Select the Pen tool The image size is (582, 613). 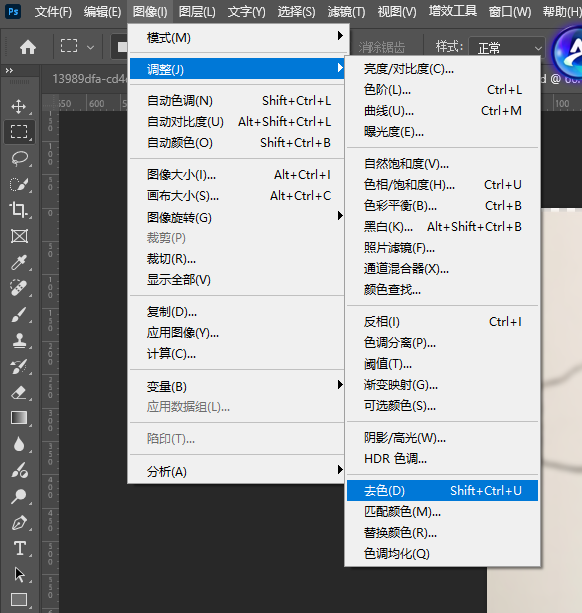[19, 523]
